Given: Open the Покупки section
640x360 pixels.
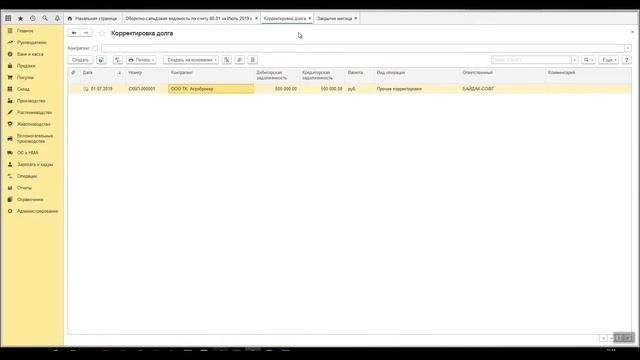Looking at the screenshot, I should click(25, 78).
